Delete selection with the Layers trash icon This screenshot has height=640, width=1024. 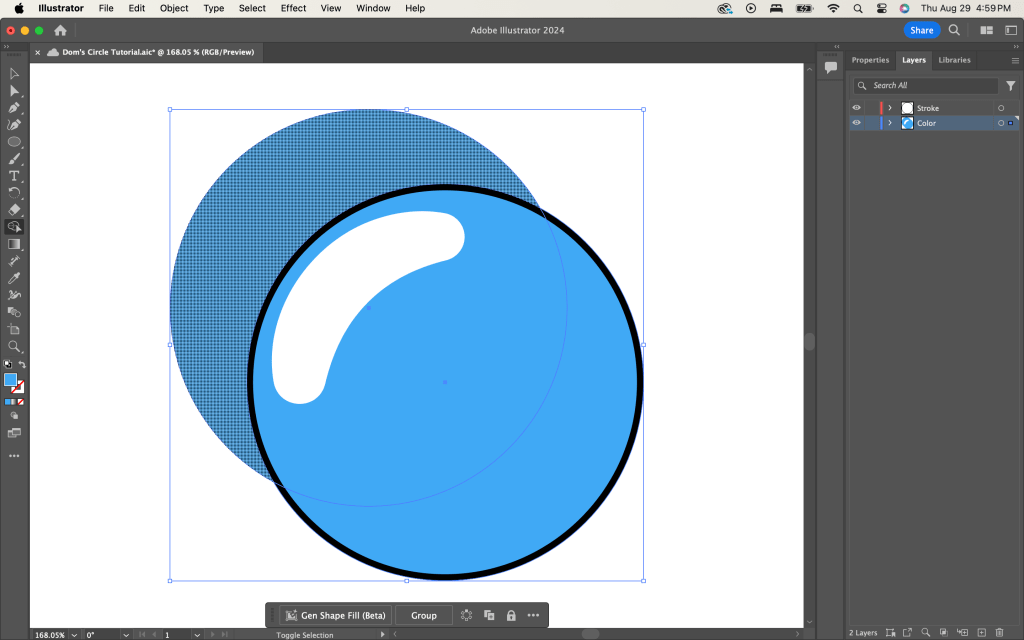999,632
